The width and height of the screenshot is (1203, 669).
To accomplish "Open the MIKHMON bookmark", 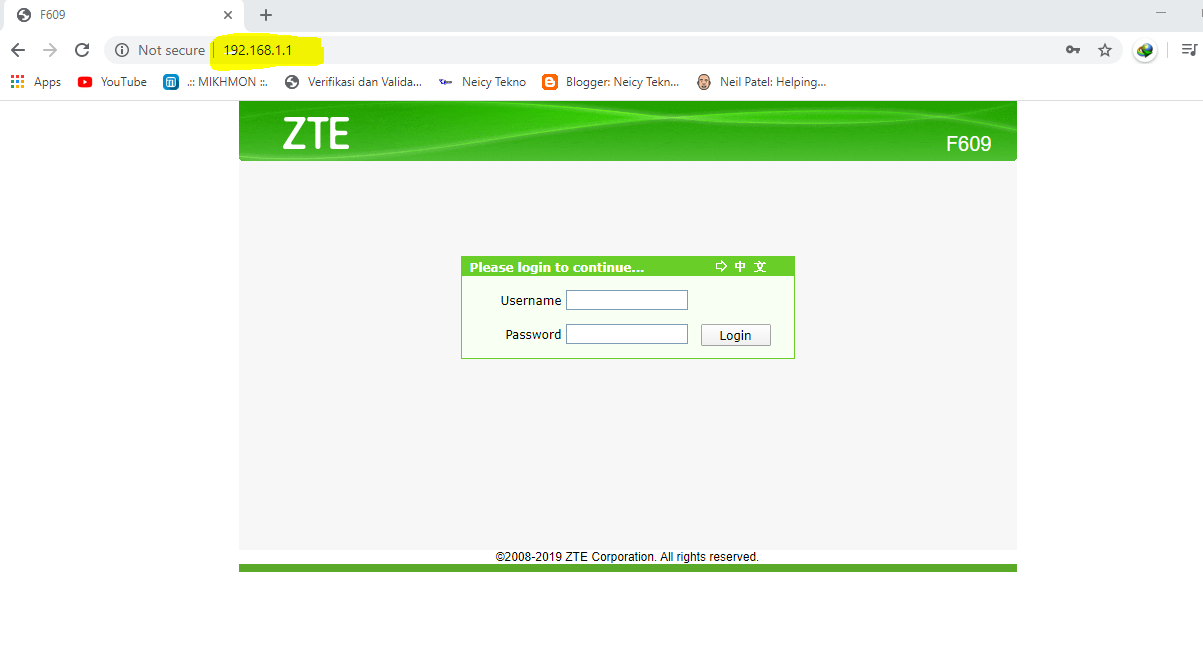I will tap(216, 82).
